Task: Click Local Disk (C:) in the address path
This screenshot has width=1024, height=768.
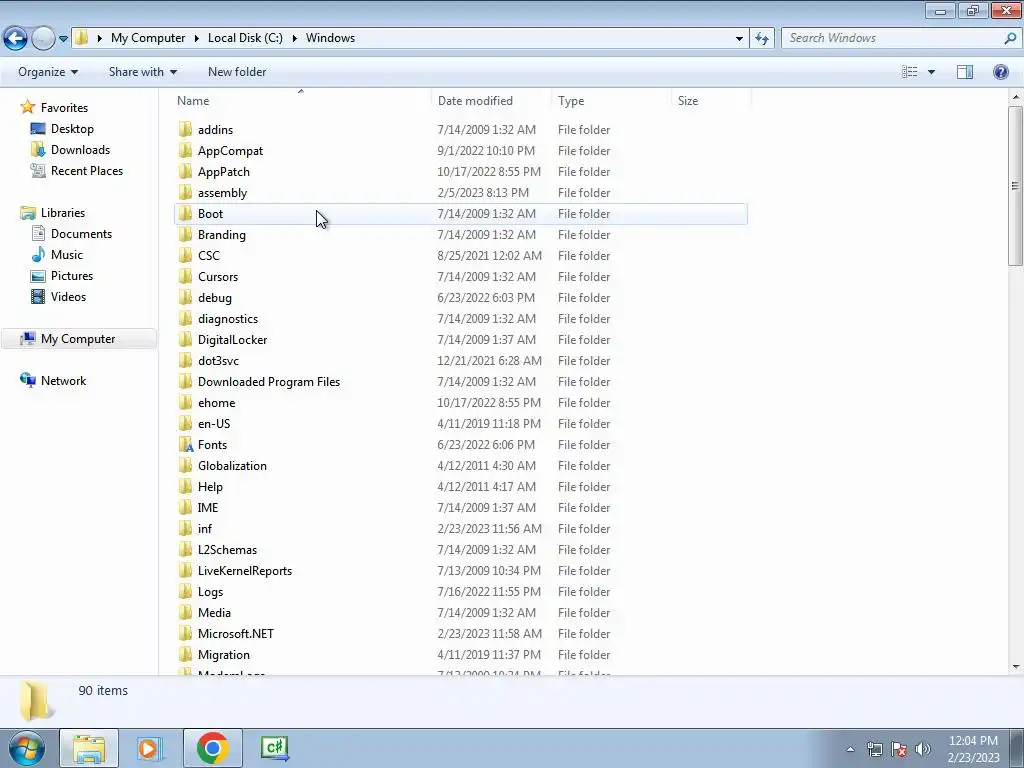Action: pos(245,38)
